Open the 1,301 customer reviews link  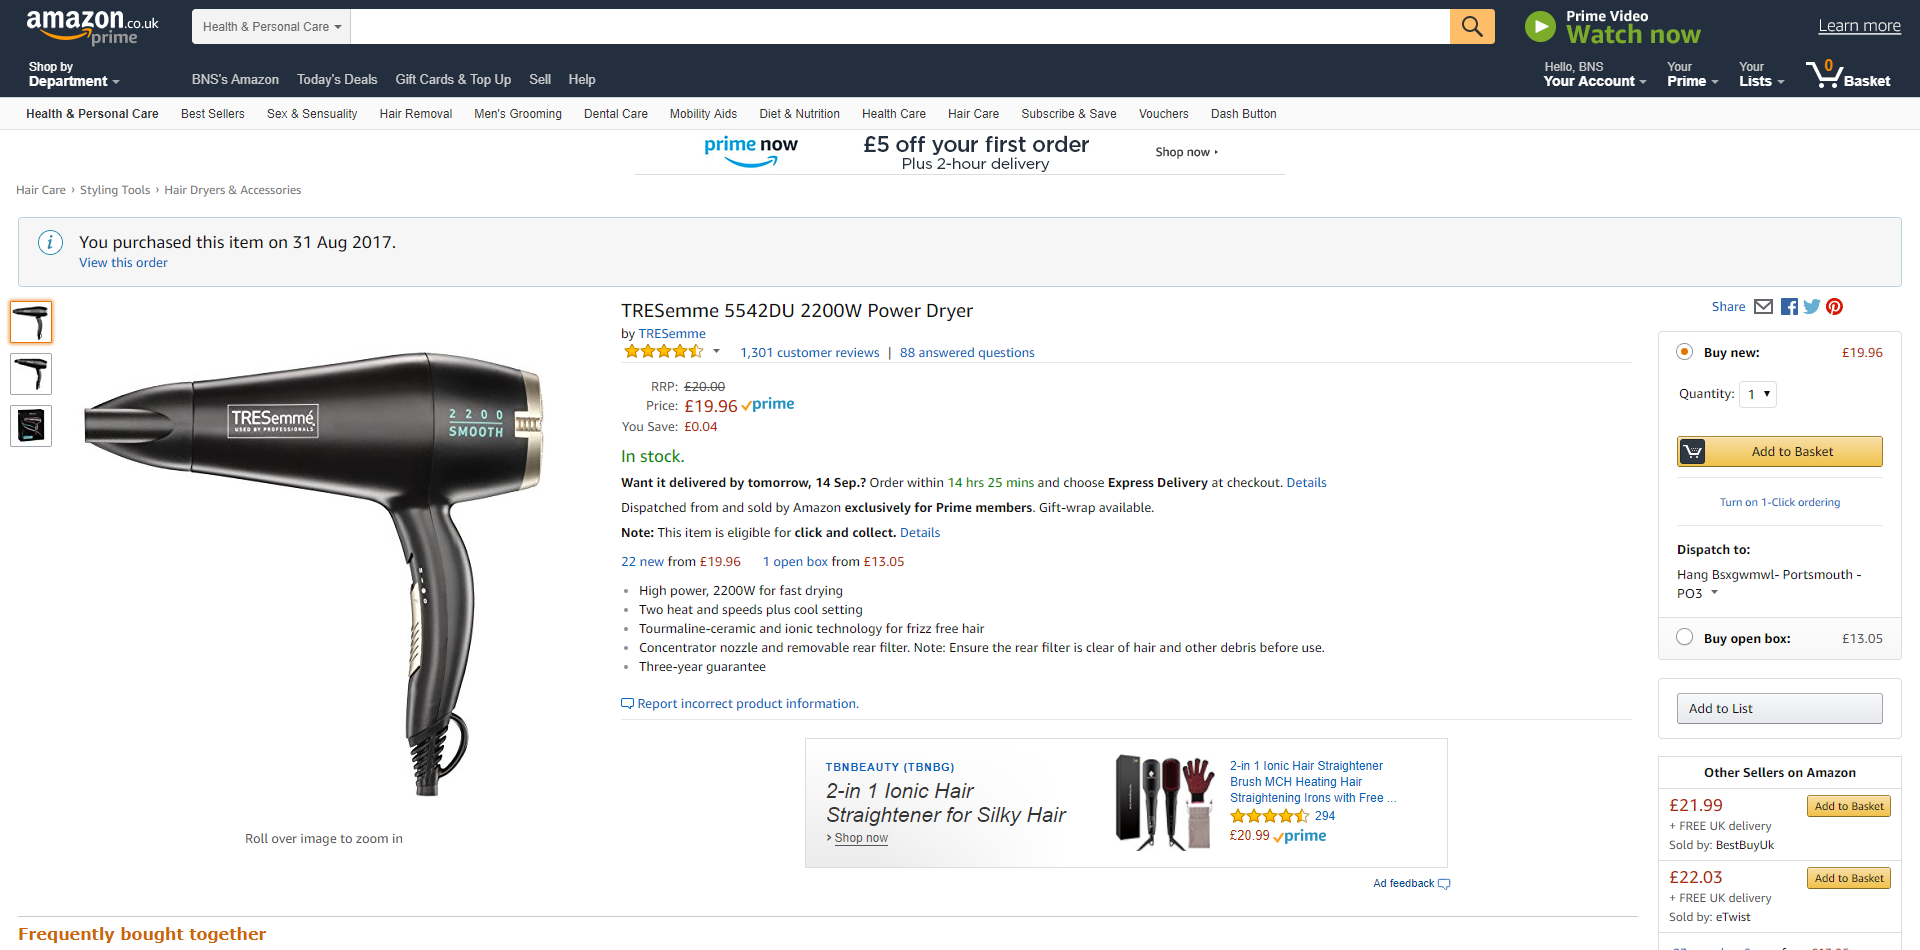810,353
